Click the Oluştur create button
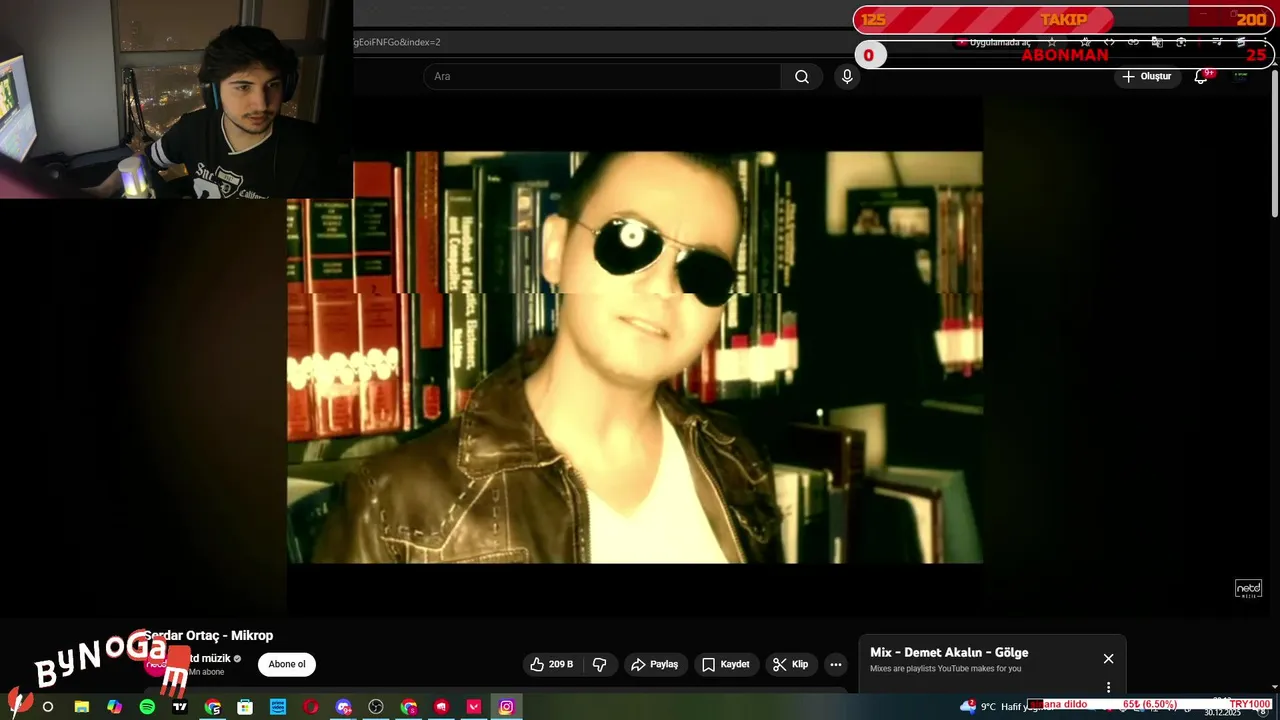Screen dimensions: 1280x720 (1146, 77)
